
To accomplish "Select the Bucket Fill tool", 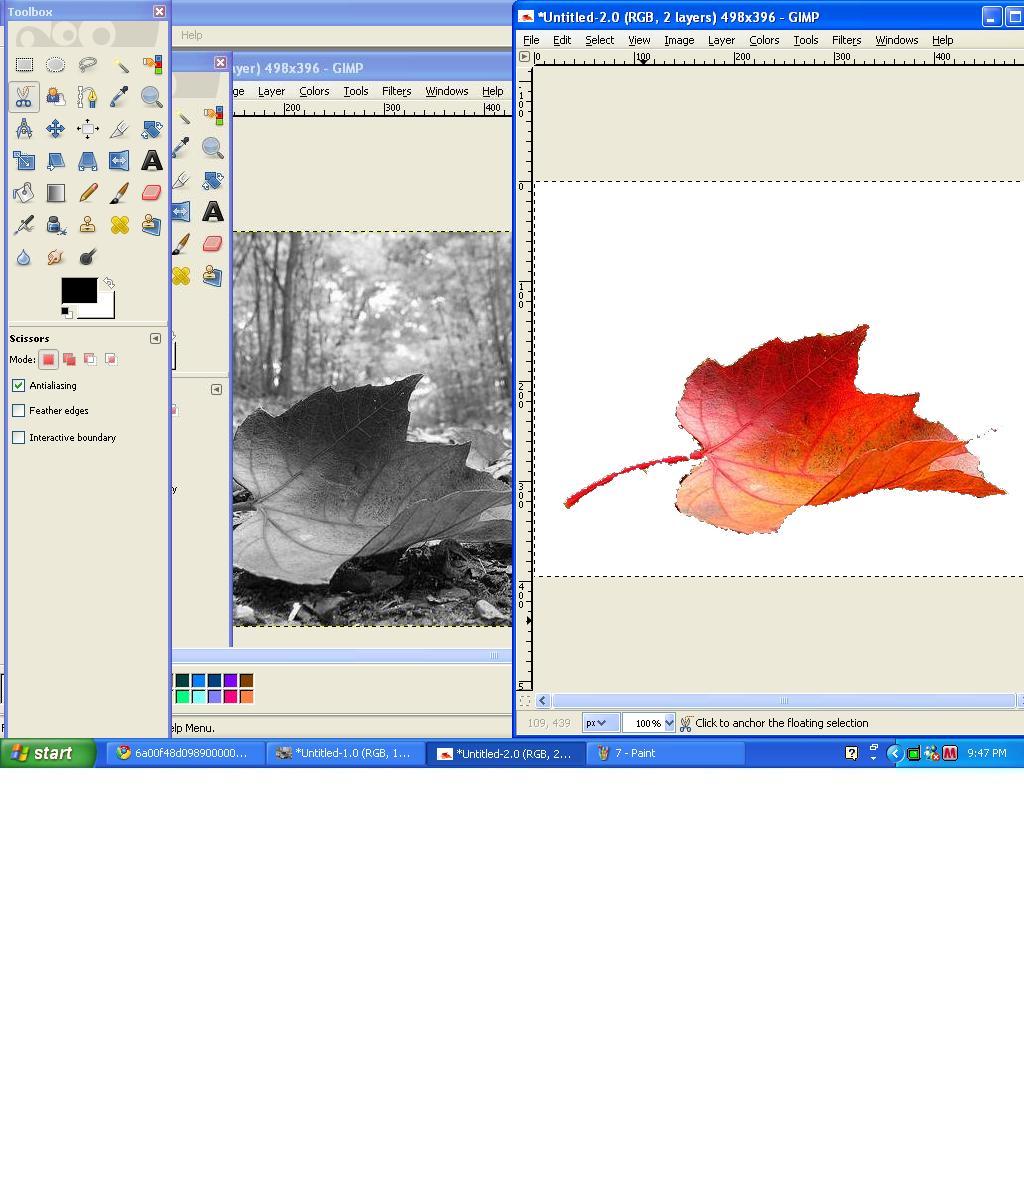I will pos(24,193).
